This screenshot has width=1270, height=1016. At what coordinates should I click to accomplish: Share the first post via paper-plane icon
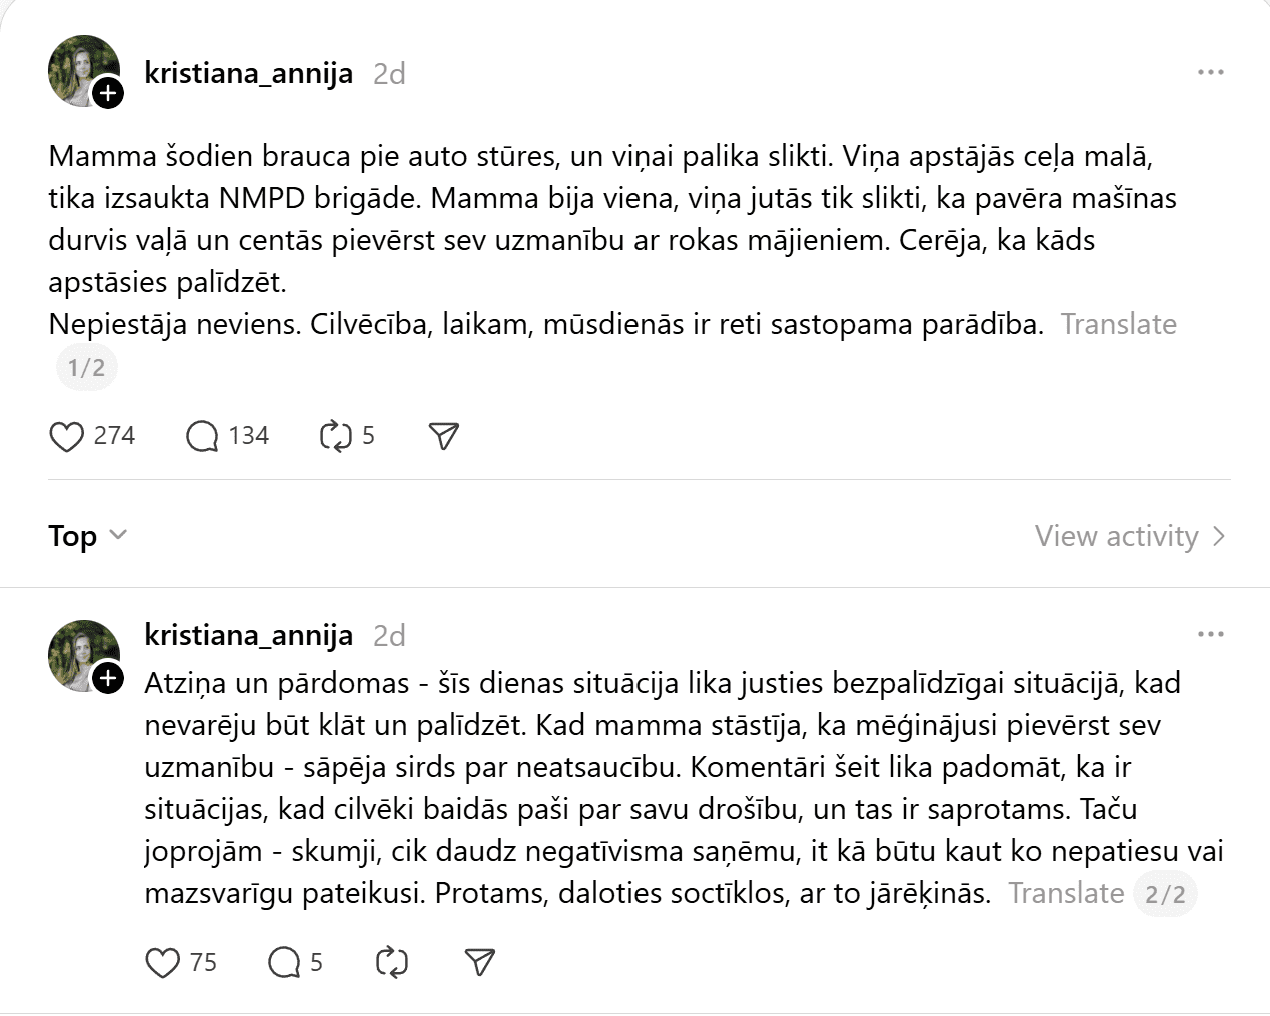[x=444, y=436]
